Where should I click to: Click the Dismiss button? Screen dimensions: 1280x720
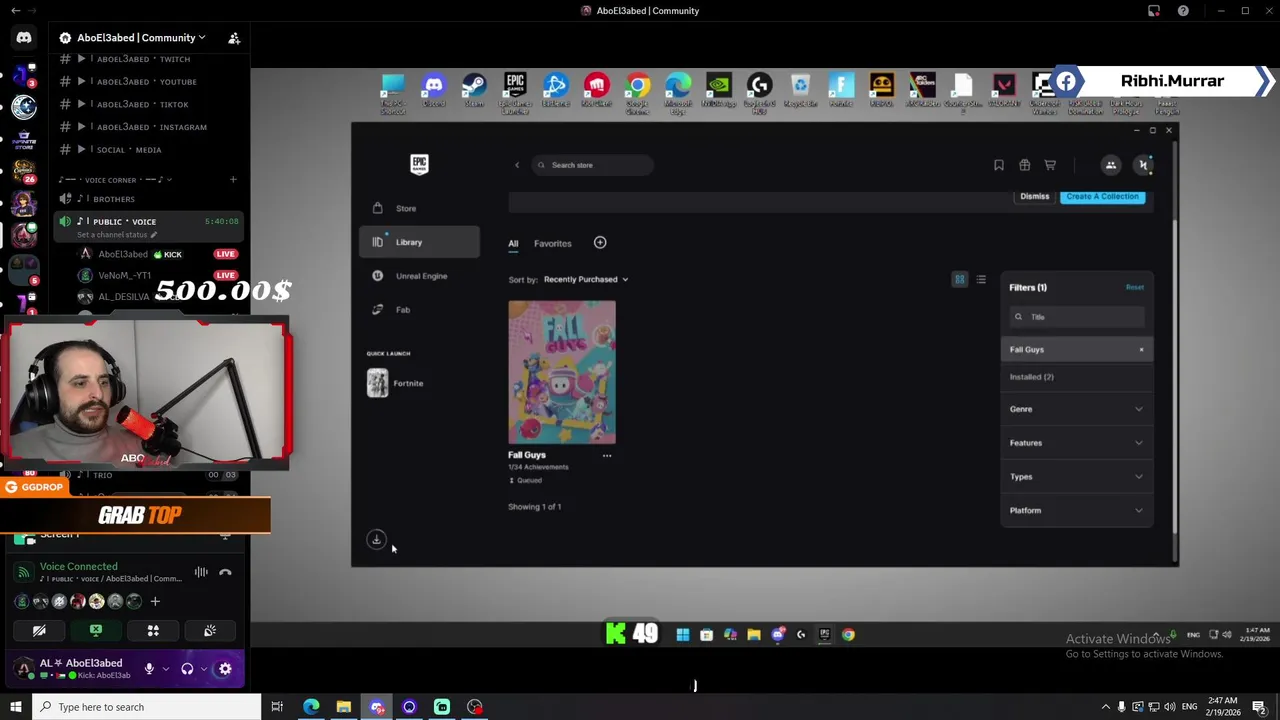(x=1035, y=196)
